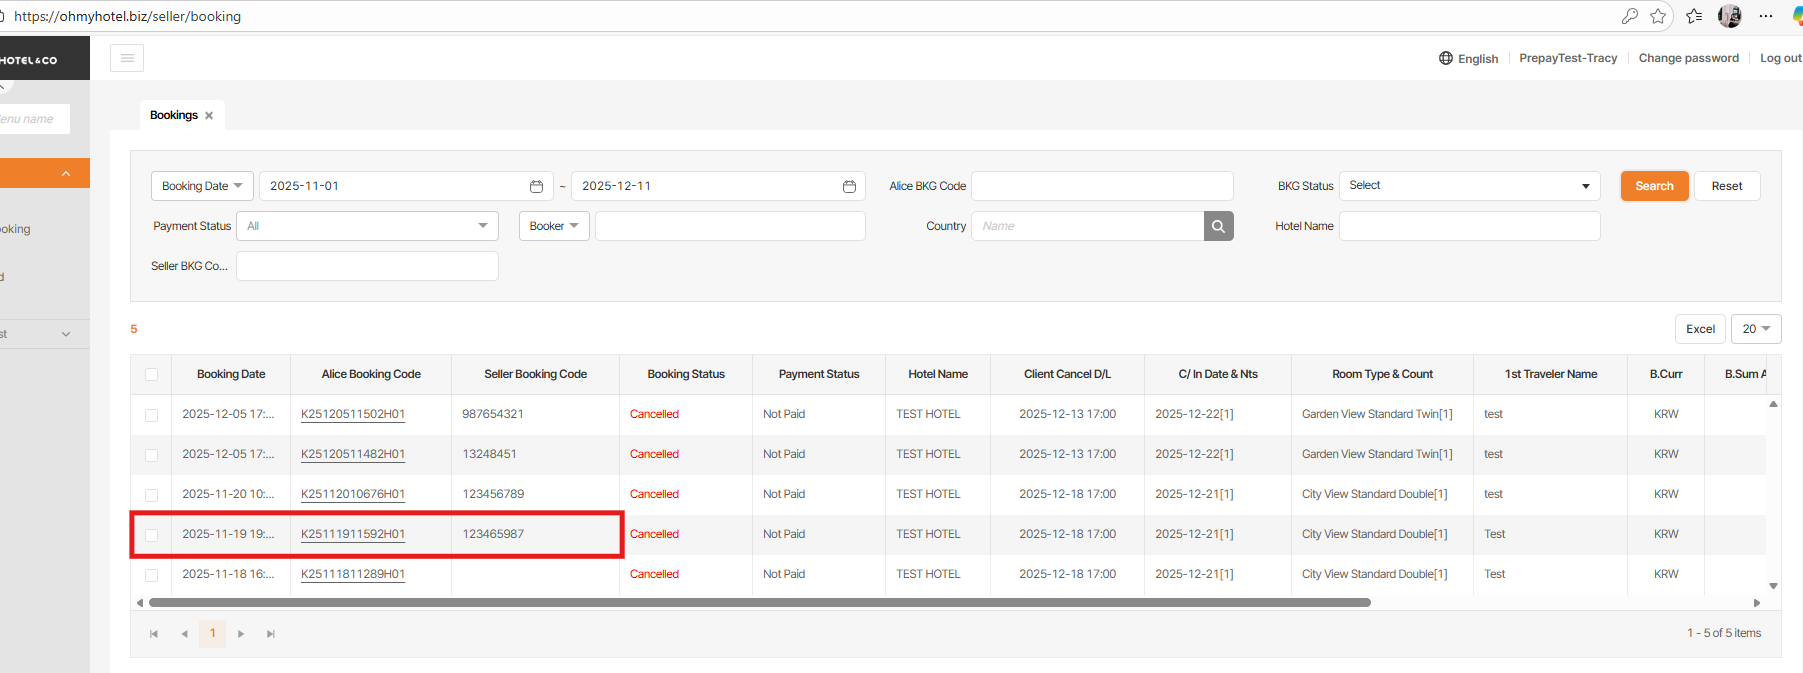The height and width of the screenshot is (673, 1803).
Task: Go to the first page of results
Action: tap(154, 634)
